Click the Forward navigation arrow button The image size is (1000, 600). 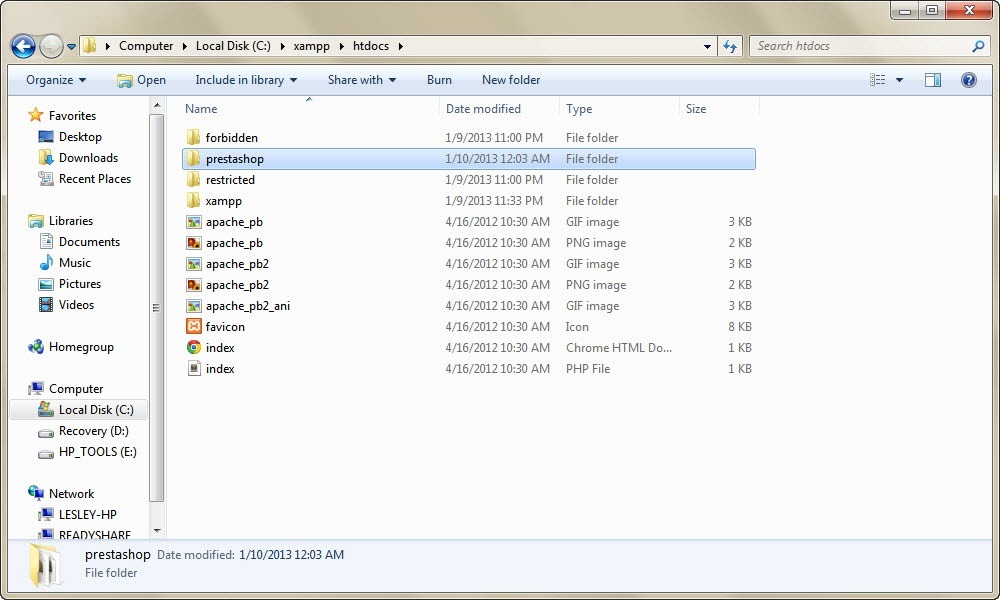(x=51, y=46)
